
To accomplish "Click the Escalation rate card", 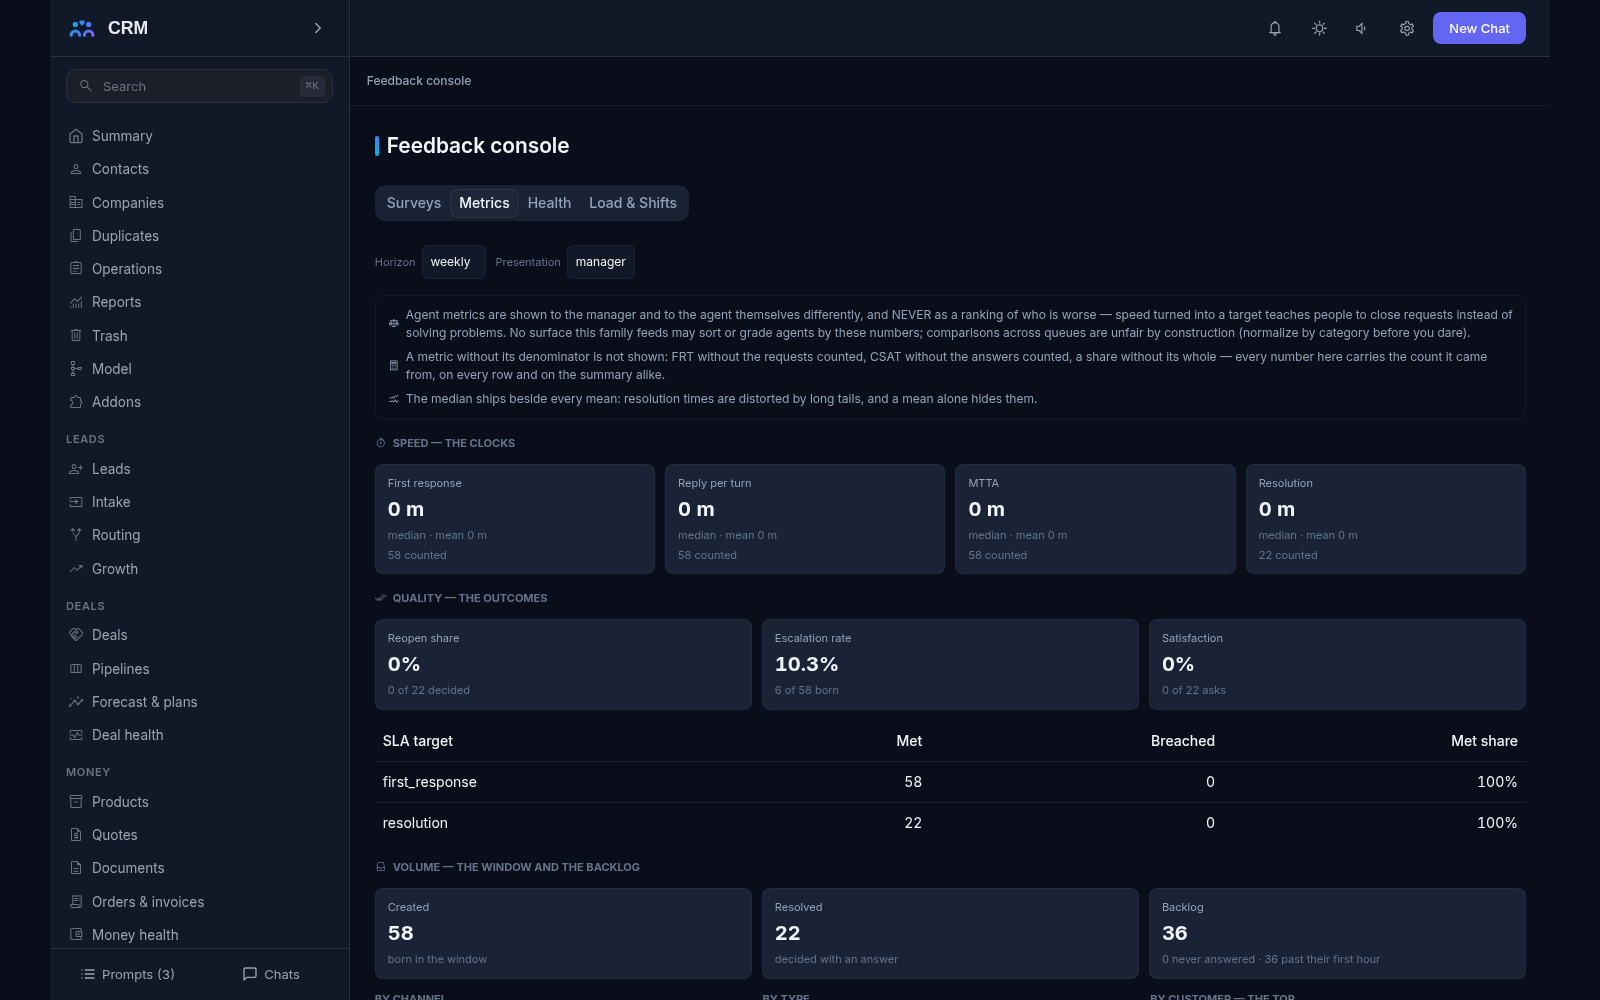I will 950,665.
